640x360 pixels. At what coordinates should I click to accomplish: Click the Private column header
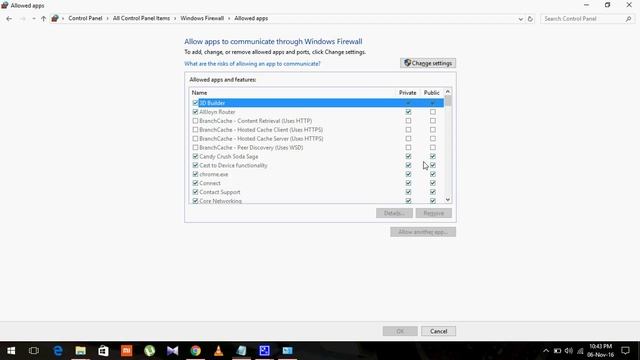(x=407, y=93)
